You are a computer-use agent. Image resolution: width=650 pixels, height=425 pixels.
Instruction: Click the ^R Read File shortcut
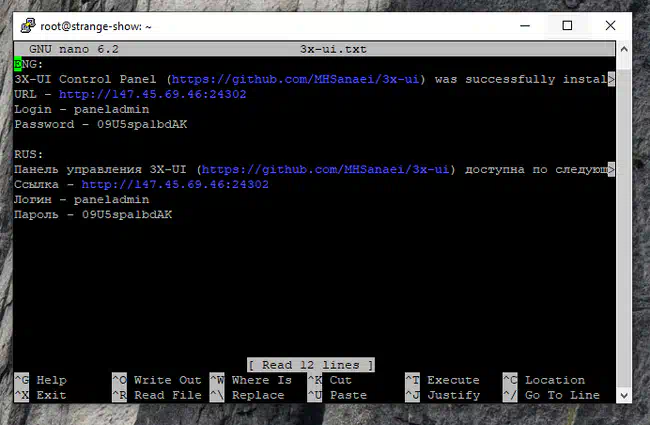tap(157, 395)
